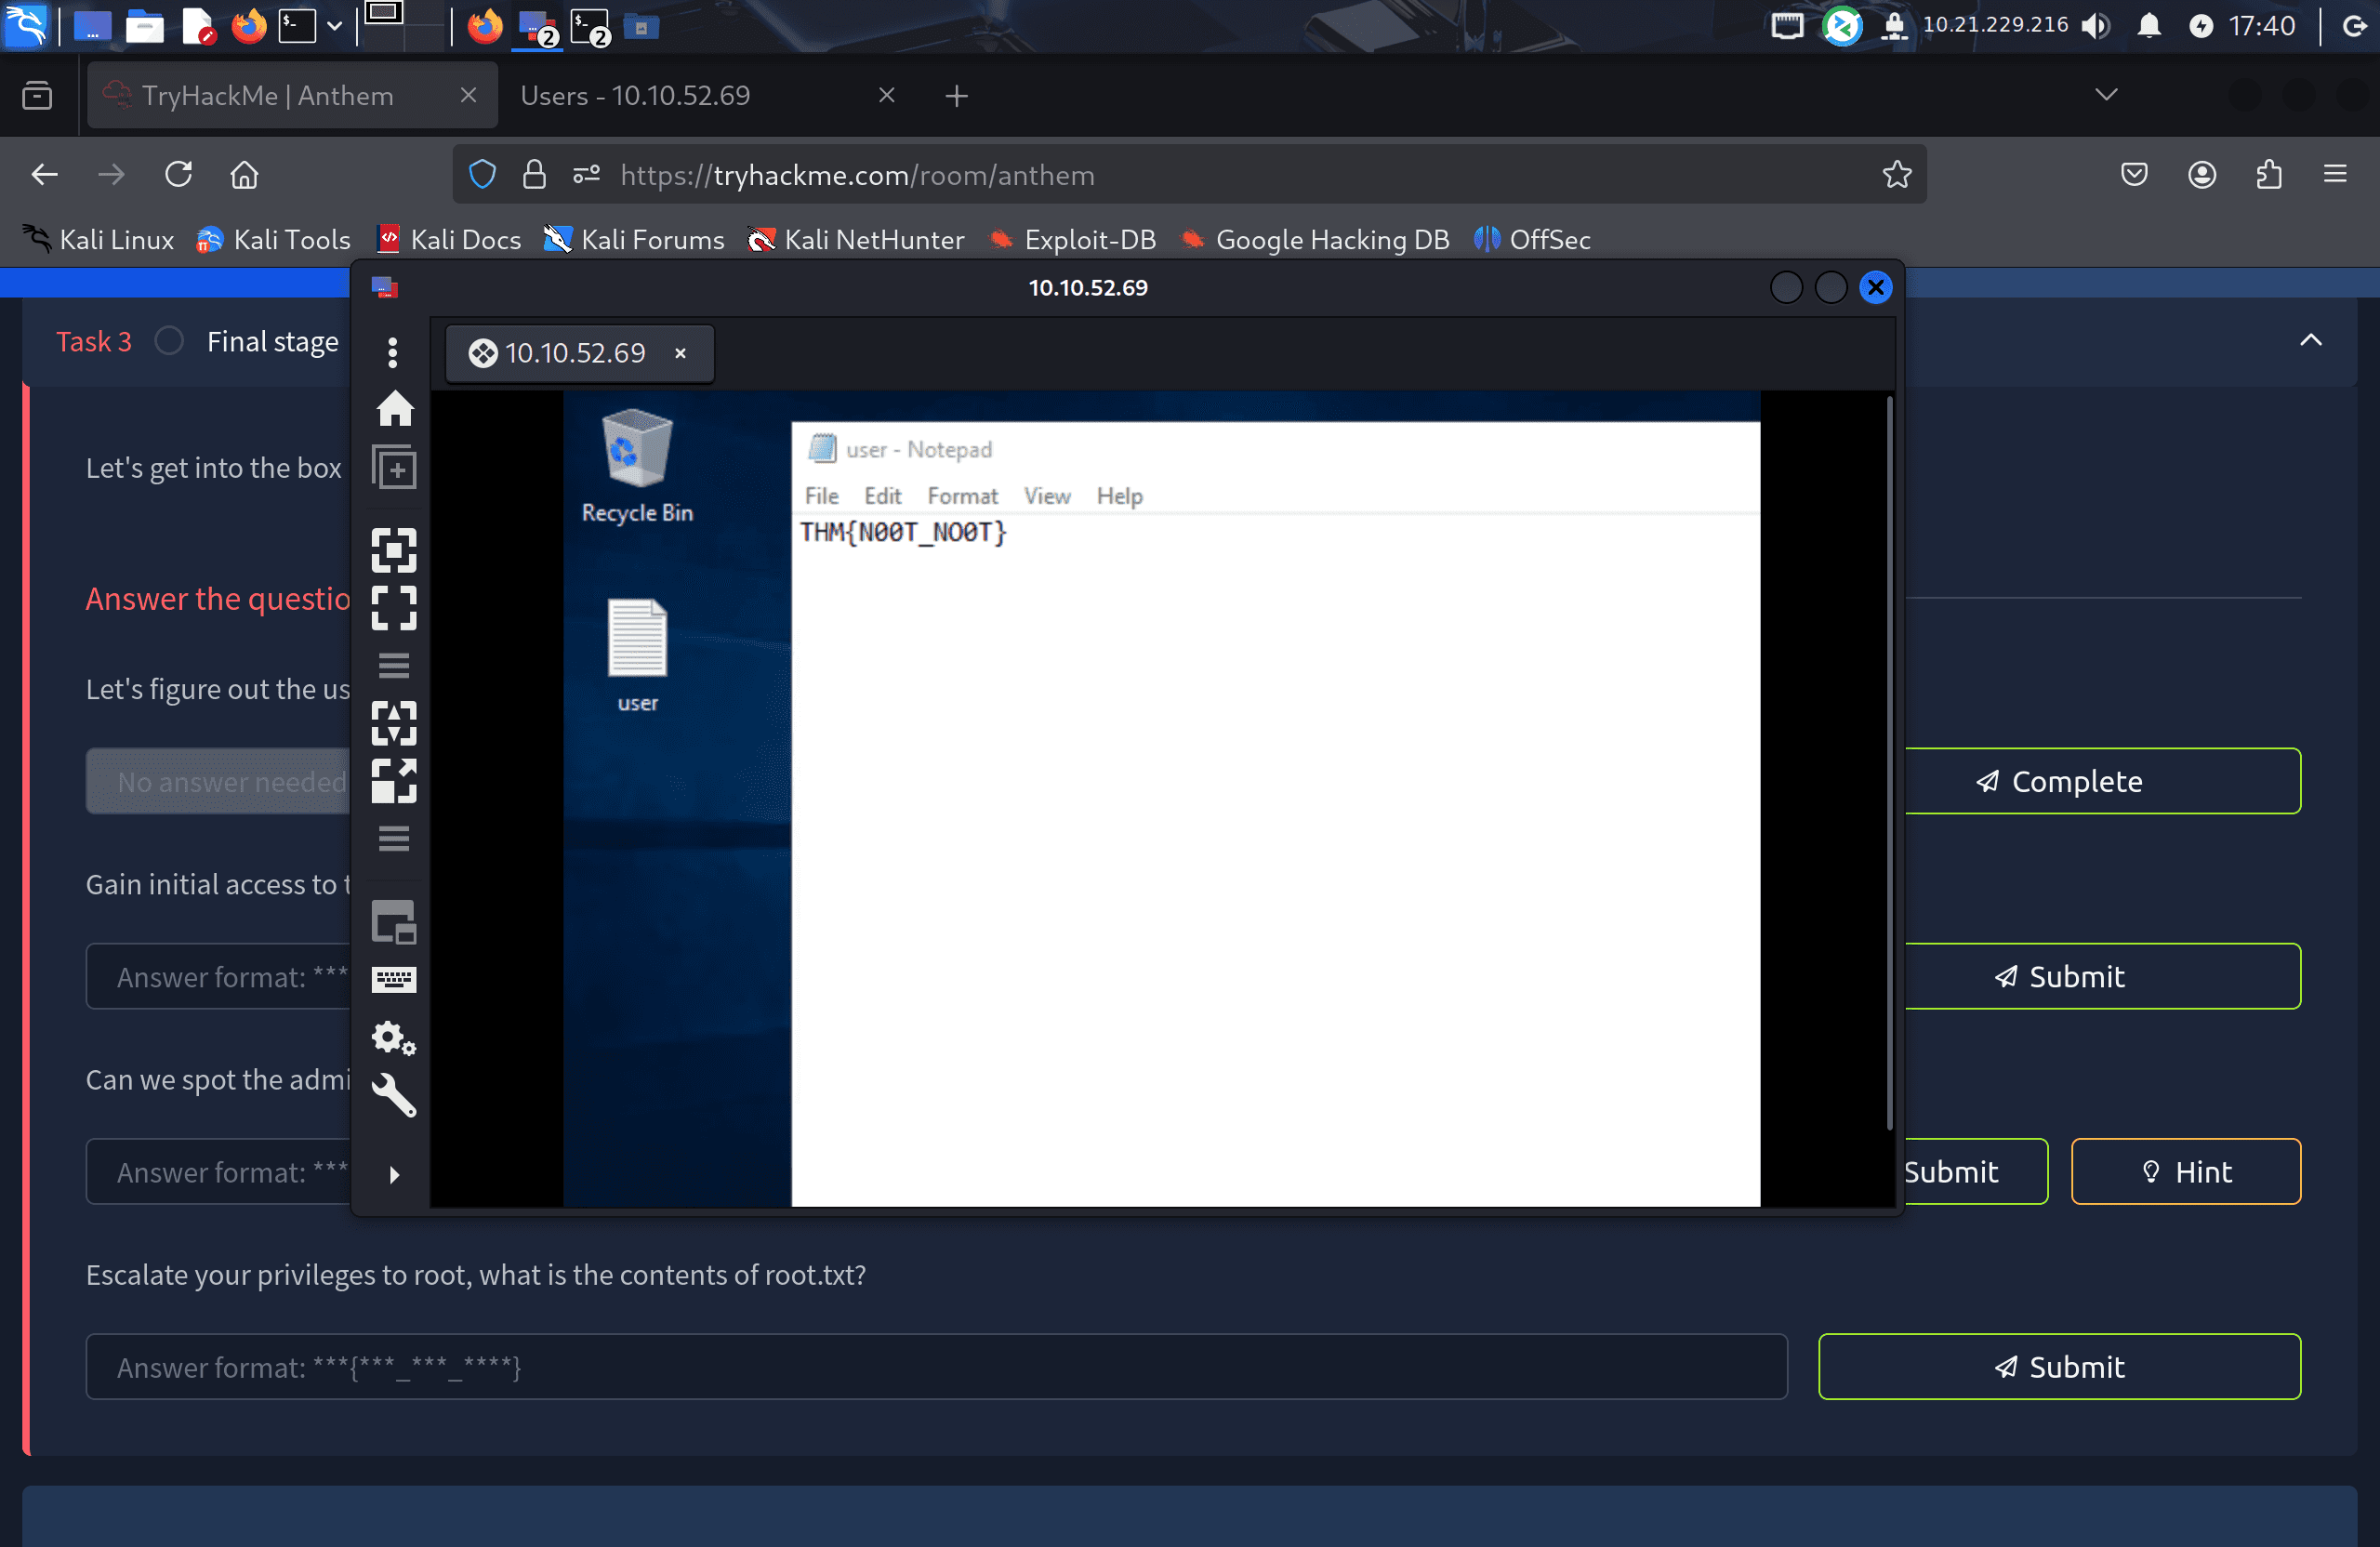Open Remmina keyboard icon
The width and height of the screenshot is (2380, 1547).
[394, 979]
